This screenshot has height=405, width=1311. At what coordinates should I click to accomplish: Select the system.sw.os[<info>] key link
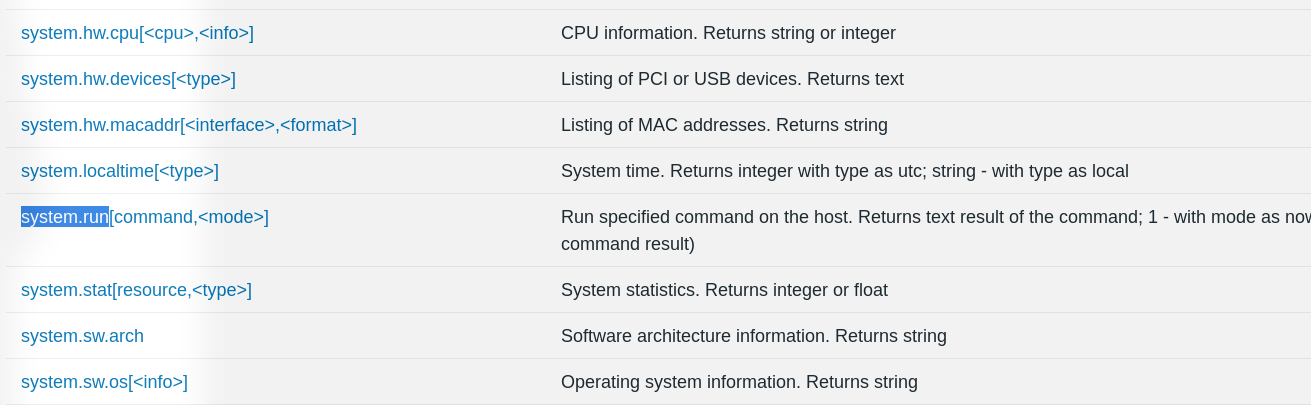point(104,382)
